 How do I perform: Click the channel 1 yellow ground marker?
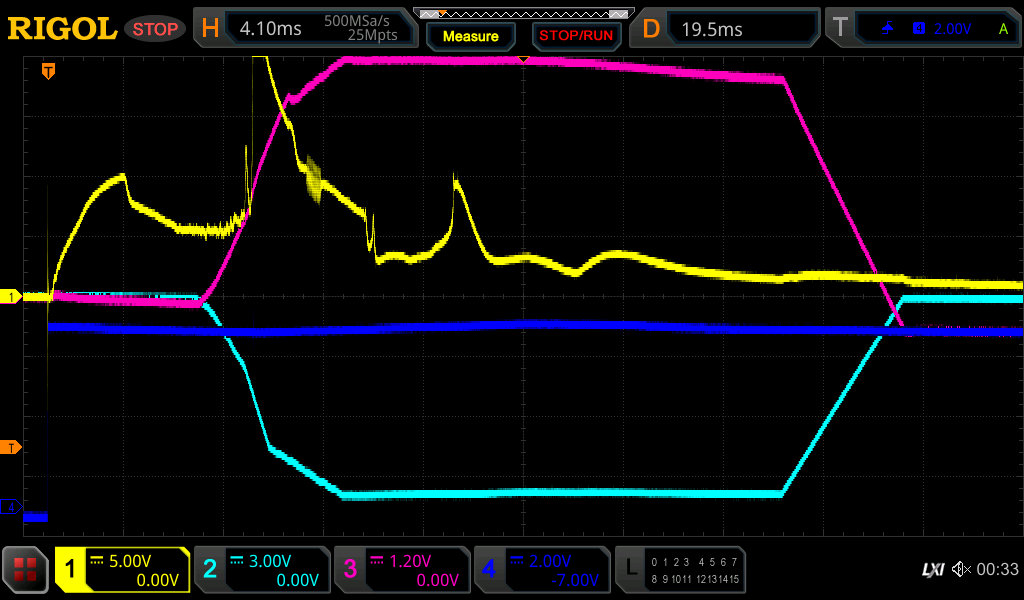(x=12, y=297)
